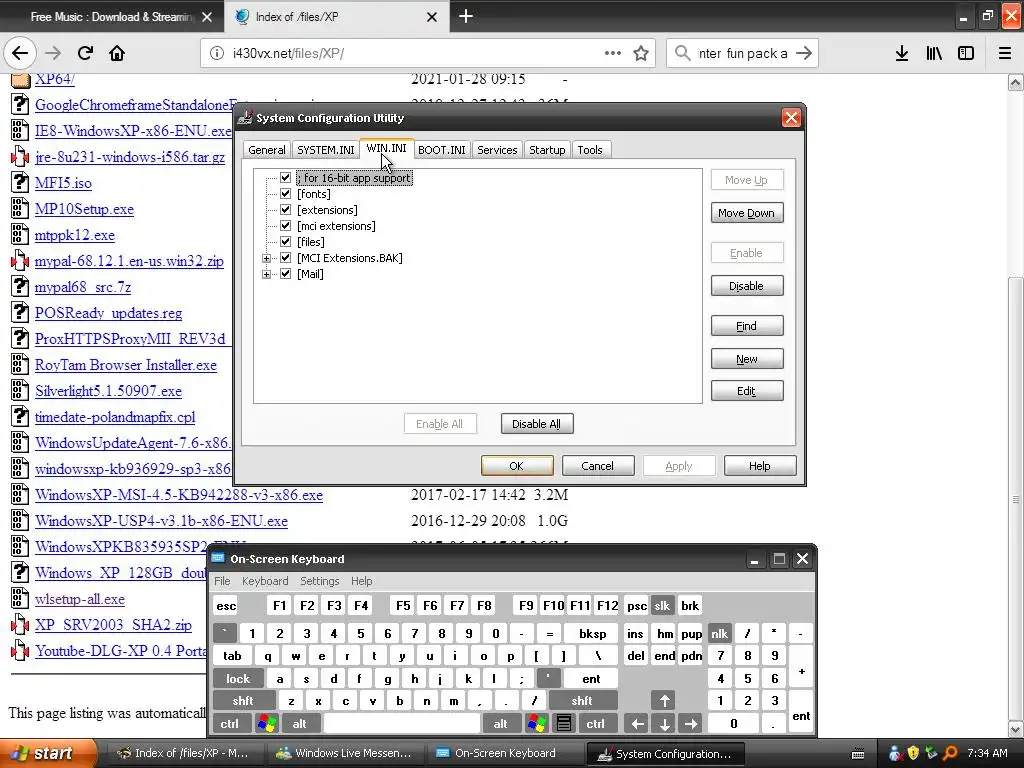Toggle the browser sidebar icon

[x=966, y=53]
